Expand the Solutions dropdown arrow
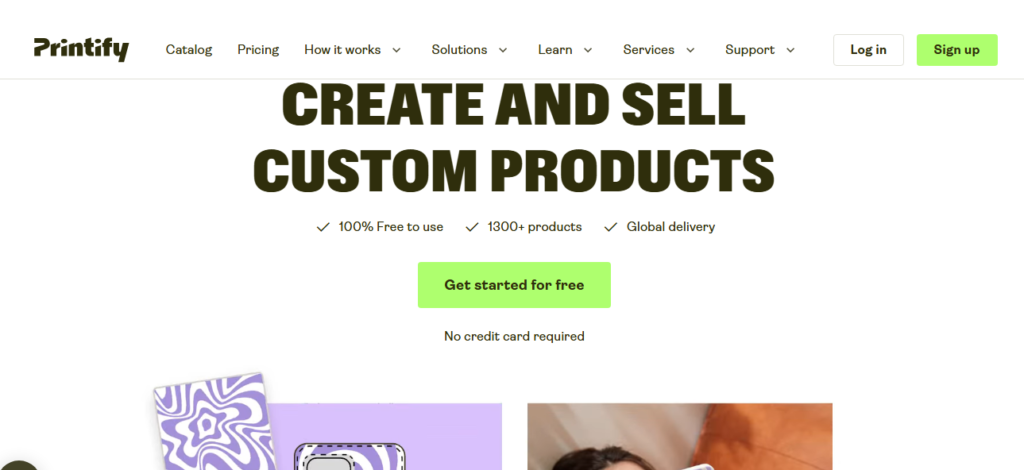Viewport: 1024px width, 470px height. point(503,50)
